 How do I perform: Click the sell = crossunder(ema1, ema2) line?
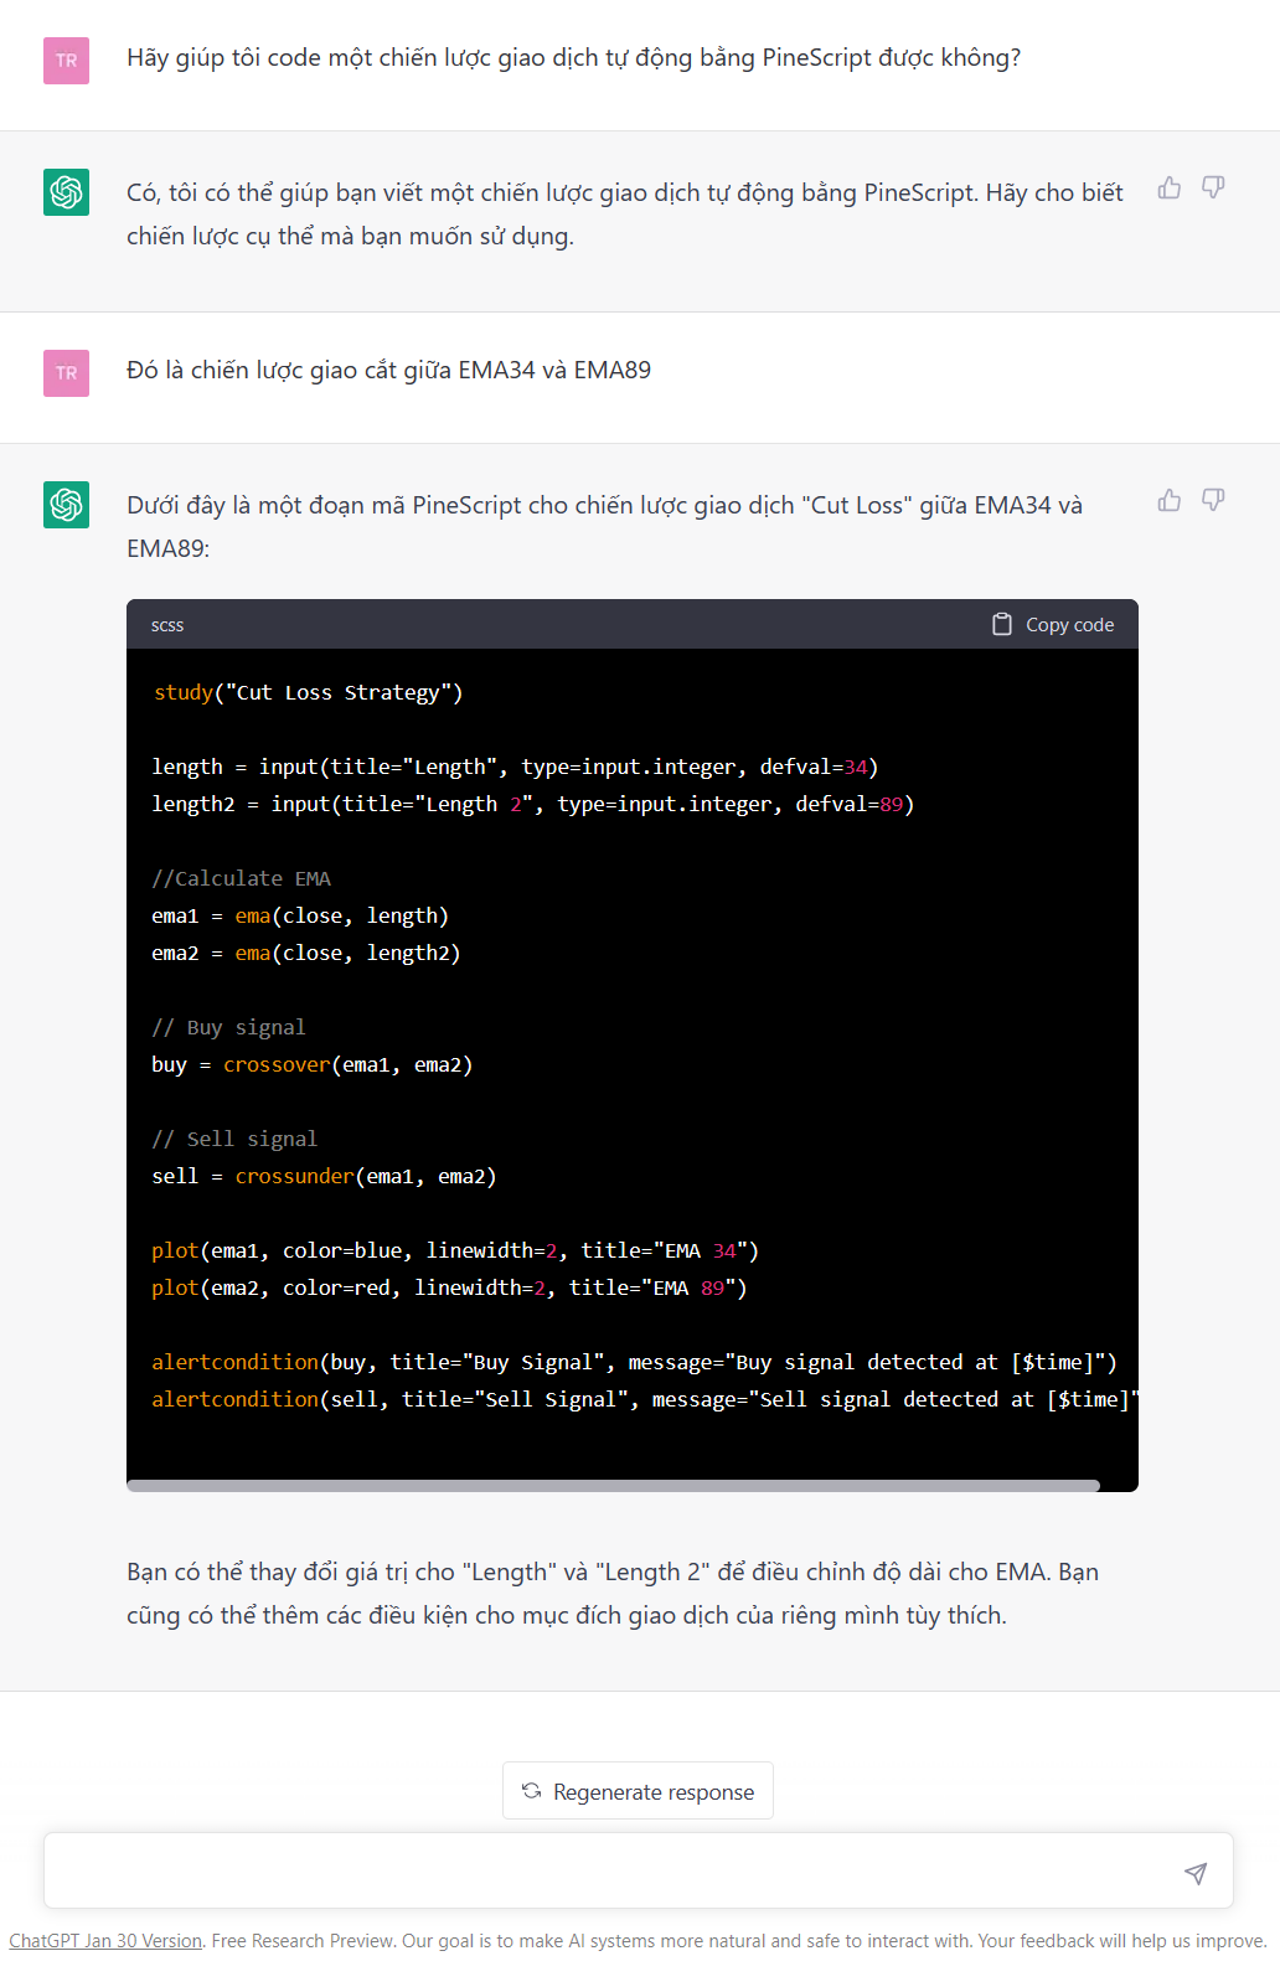[x=324, y=1177]
